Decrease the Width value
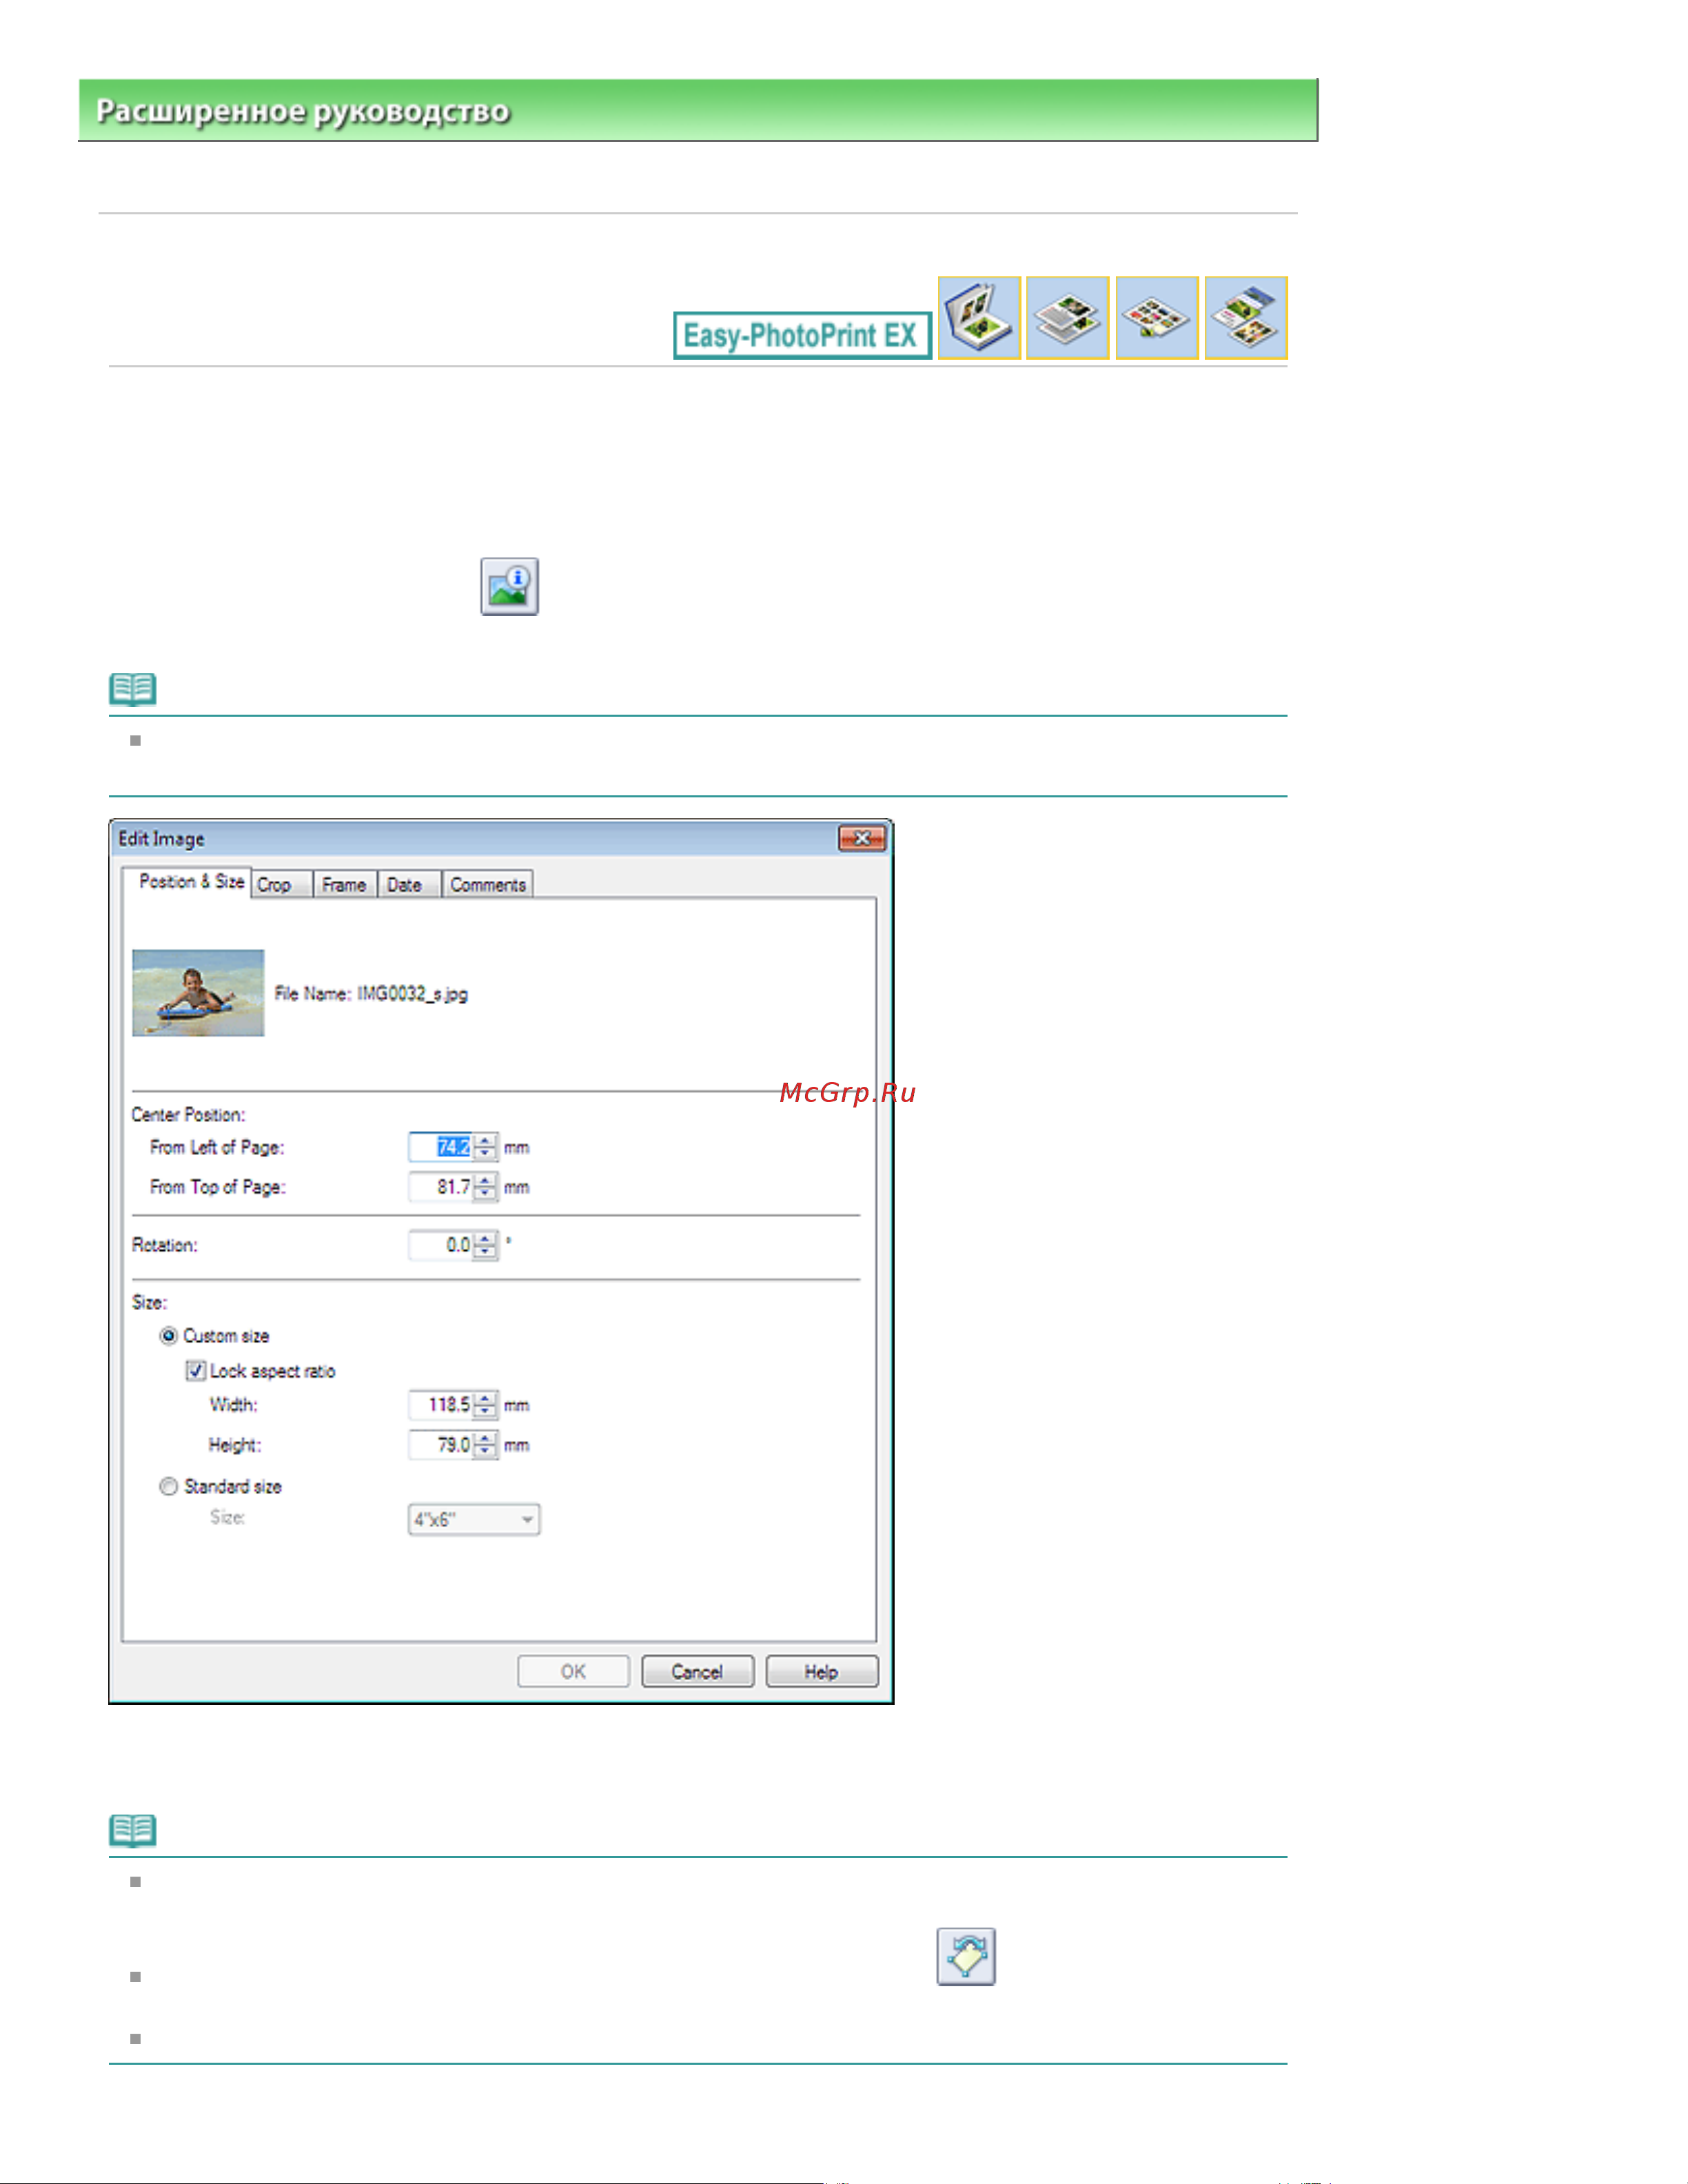Screen dimensions: 1688x2184 pos(485,1411)
